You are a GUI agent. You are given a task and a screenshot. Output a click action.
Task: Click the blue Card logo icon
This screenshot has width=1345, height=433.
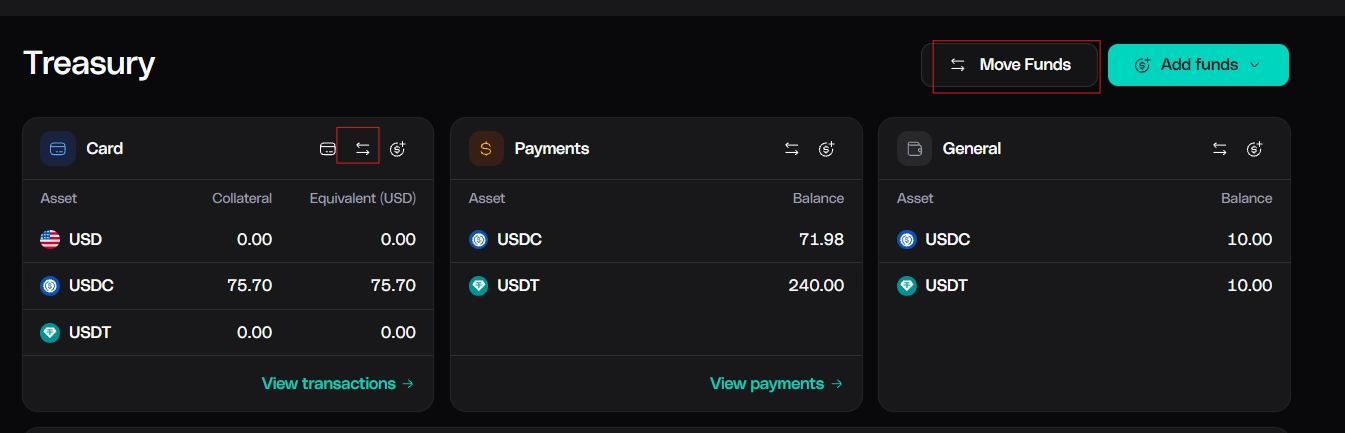58,149
